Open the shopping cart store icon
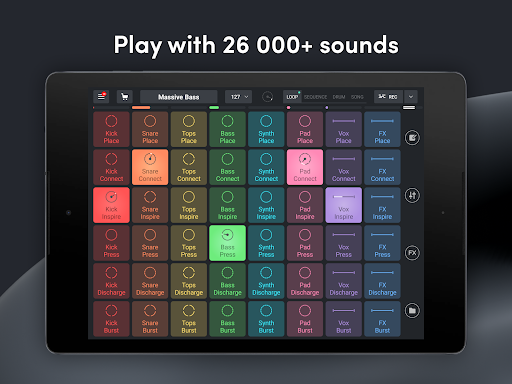This screenshot has width=512, height=384. pyautogui.click(x=125, y=97)
